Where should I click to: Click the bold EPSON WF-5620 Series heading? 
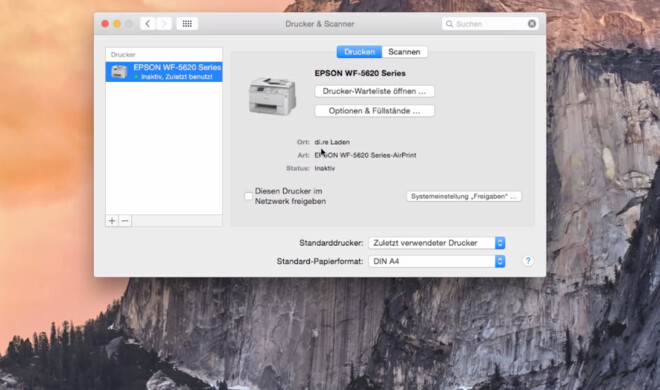(x=360, y=73)
